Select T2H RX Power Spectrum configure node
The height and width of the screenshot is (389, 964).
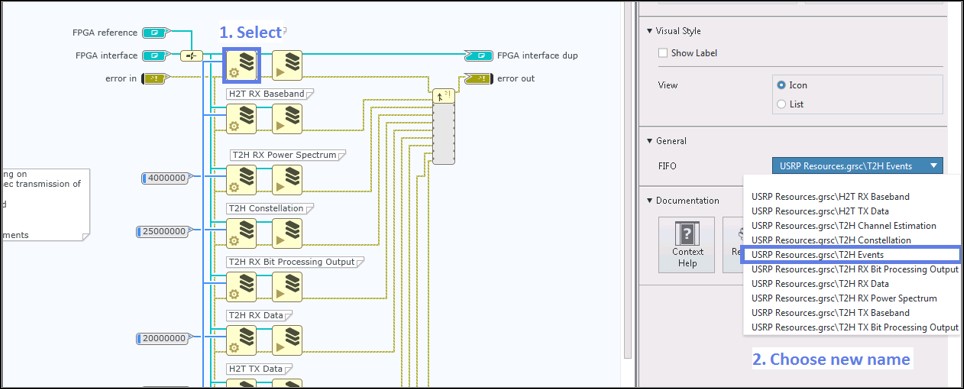[x=242, y=180]
